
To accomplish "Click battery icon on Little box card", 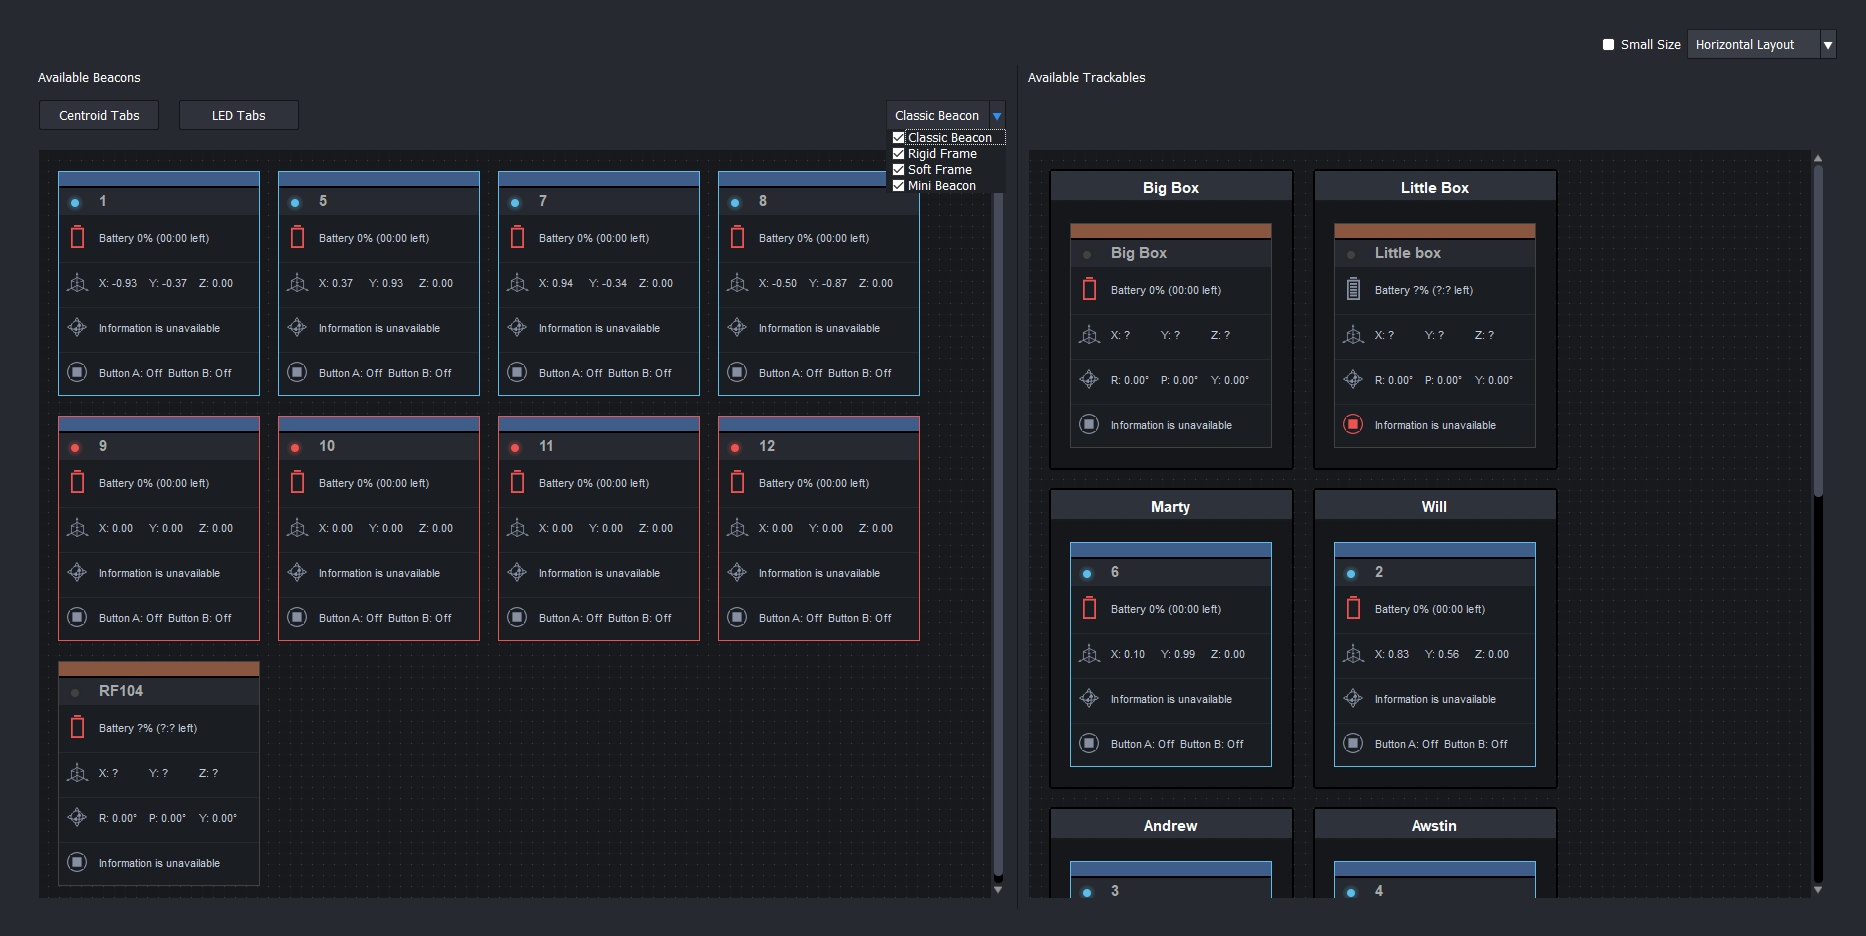I will pos(1353,290).
